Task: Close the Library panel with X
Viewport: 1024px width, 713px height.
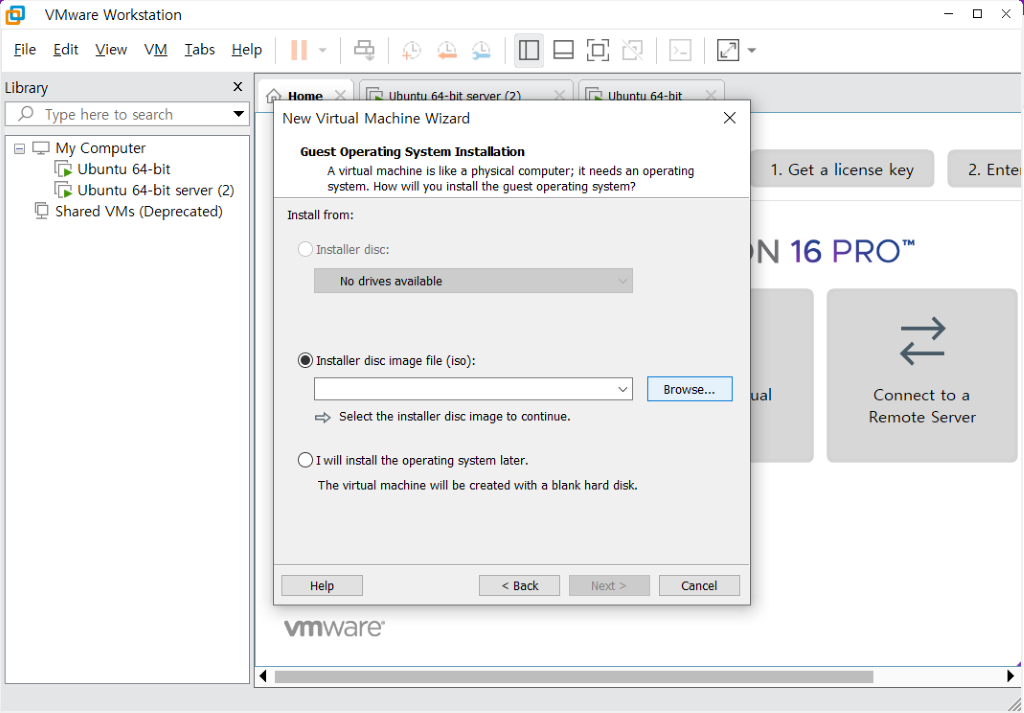Action: pyautogui.click(x=238, y=87)
